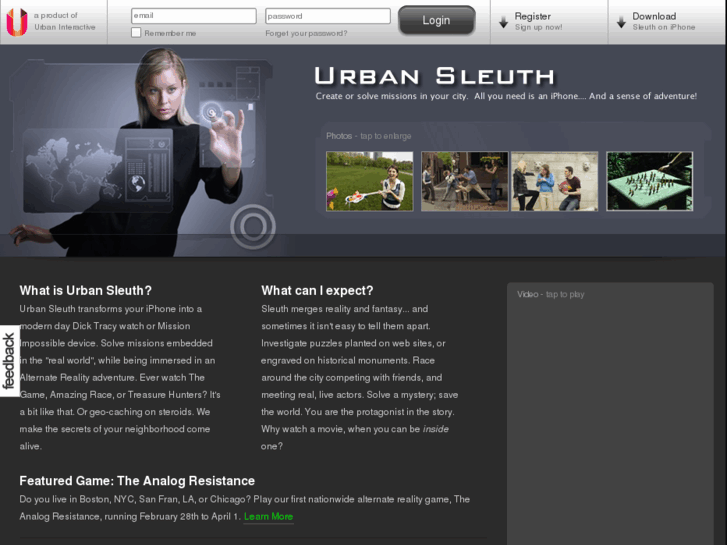The image size is (727, 545).
Task: Focus the email input field
Action: click(x=194, y=16)
